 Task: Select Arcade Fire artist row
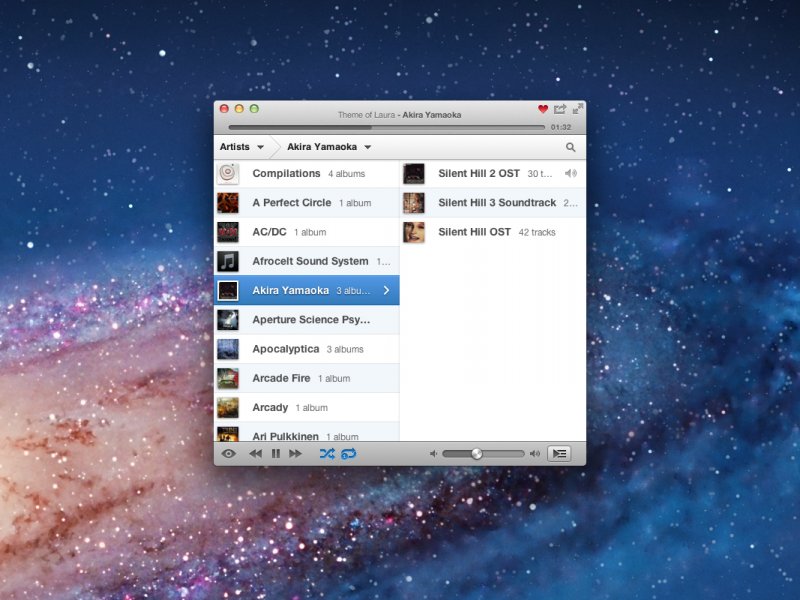pyautogui.click(x=307, y=378)
